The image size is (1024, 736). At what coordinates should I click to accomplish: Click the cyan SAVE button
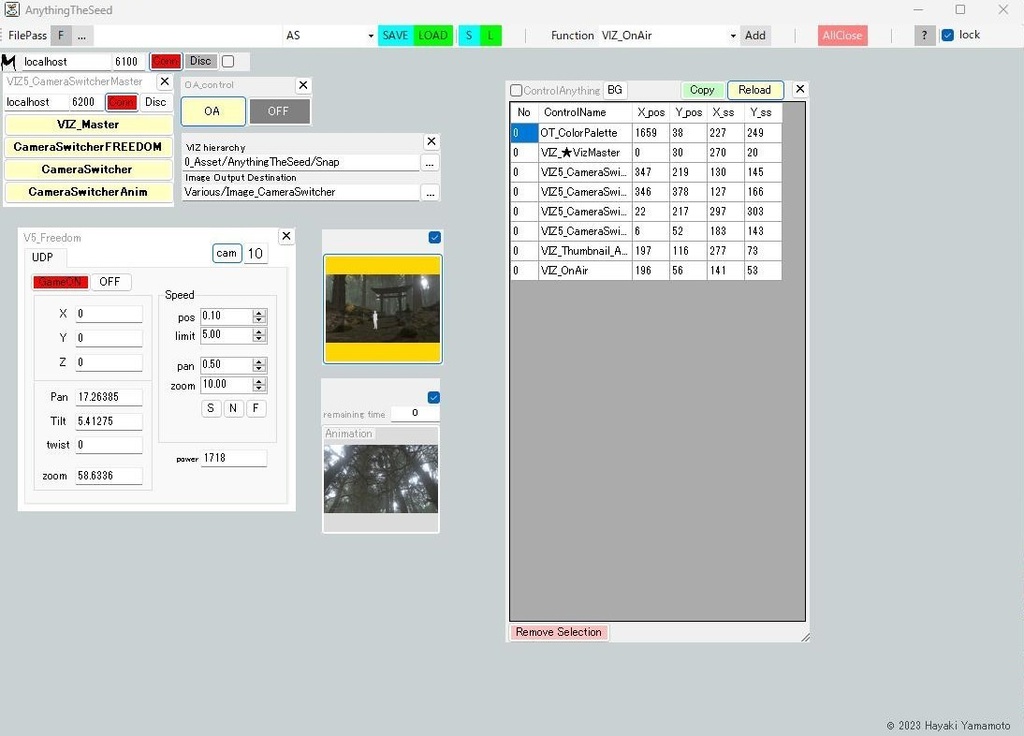[395, 35]
